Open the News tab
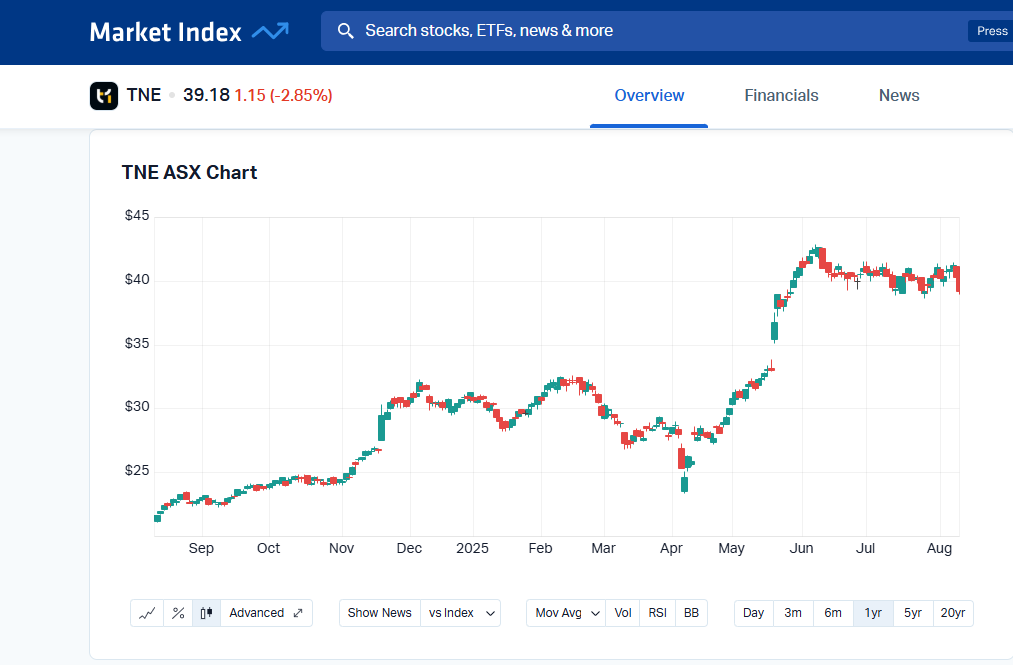Viewport: 1013px width, 665px height. pos(899,96)
